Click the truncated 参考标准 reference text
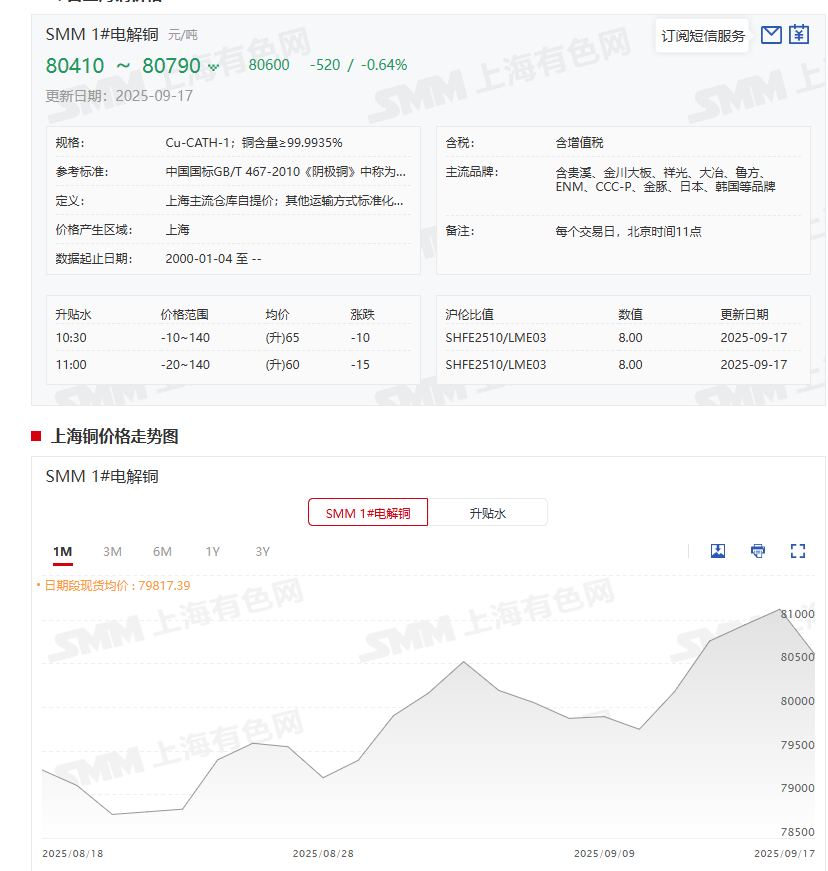The image size is (828, 871). [285, 171]
